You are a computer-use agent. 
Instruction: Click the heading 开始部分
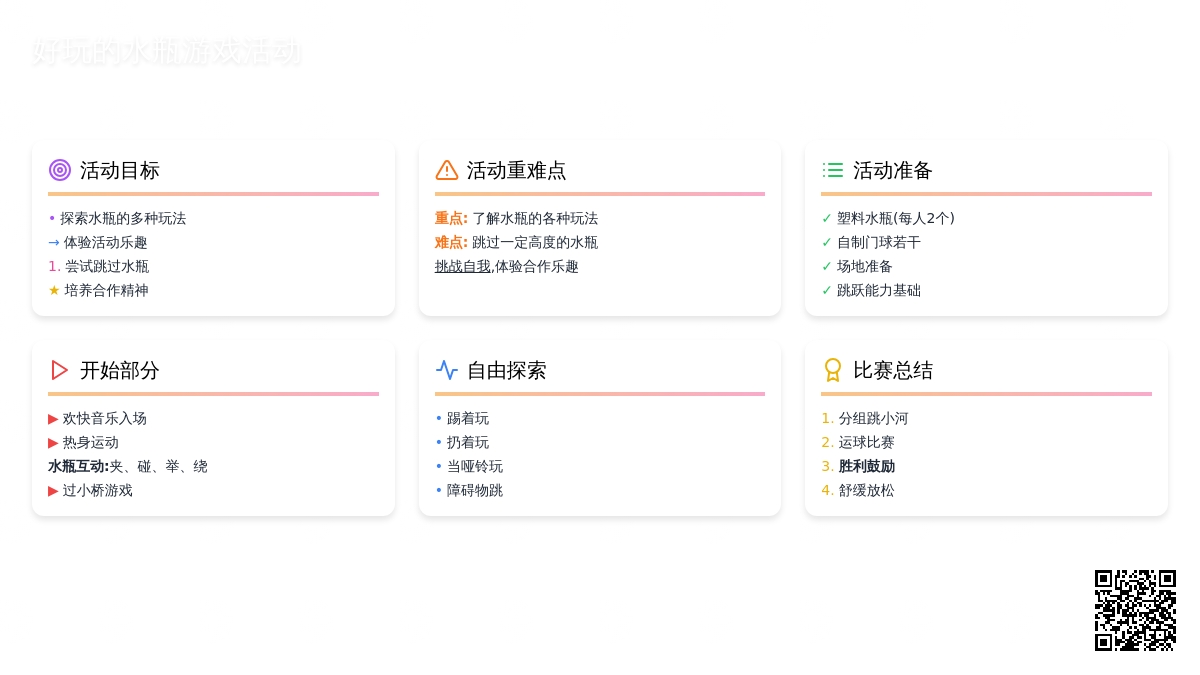coord(120,370)
